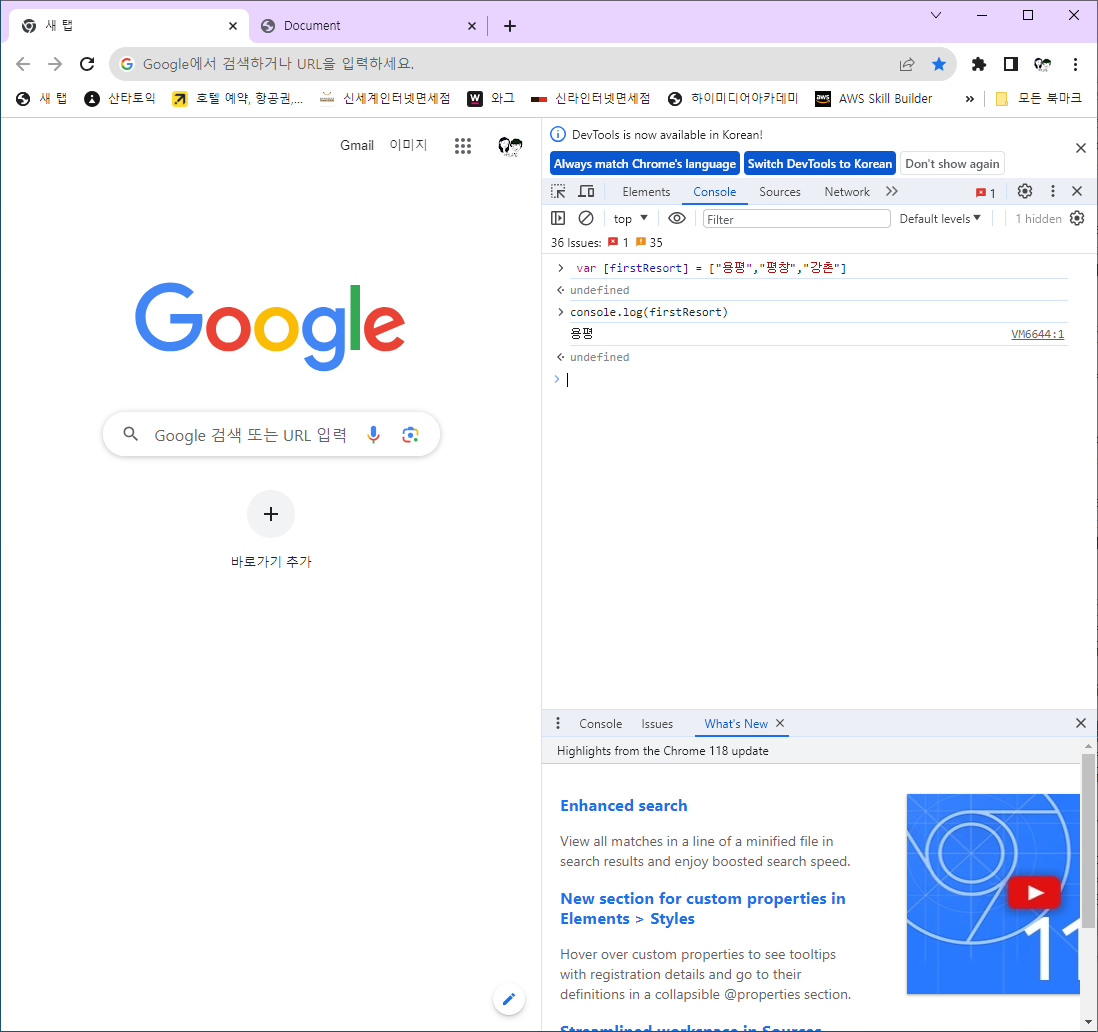
Task: Expand the hidden bookmarks chevron
Action: (x=969, y=99)
